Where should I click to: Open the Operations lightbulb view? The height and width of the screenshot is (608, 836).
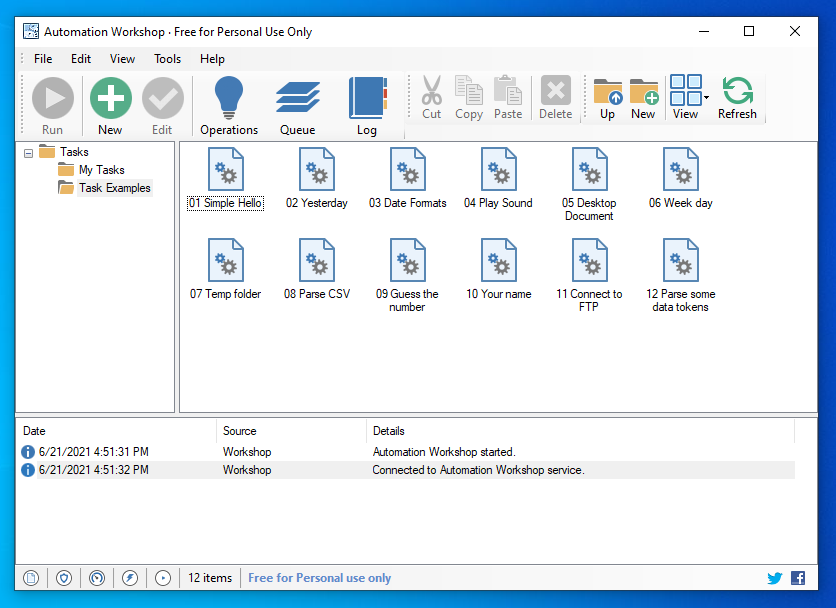pos(229,106)
